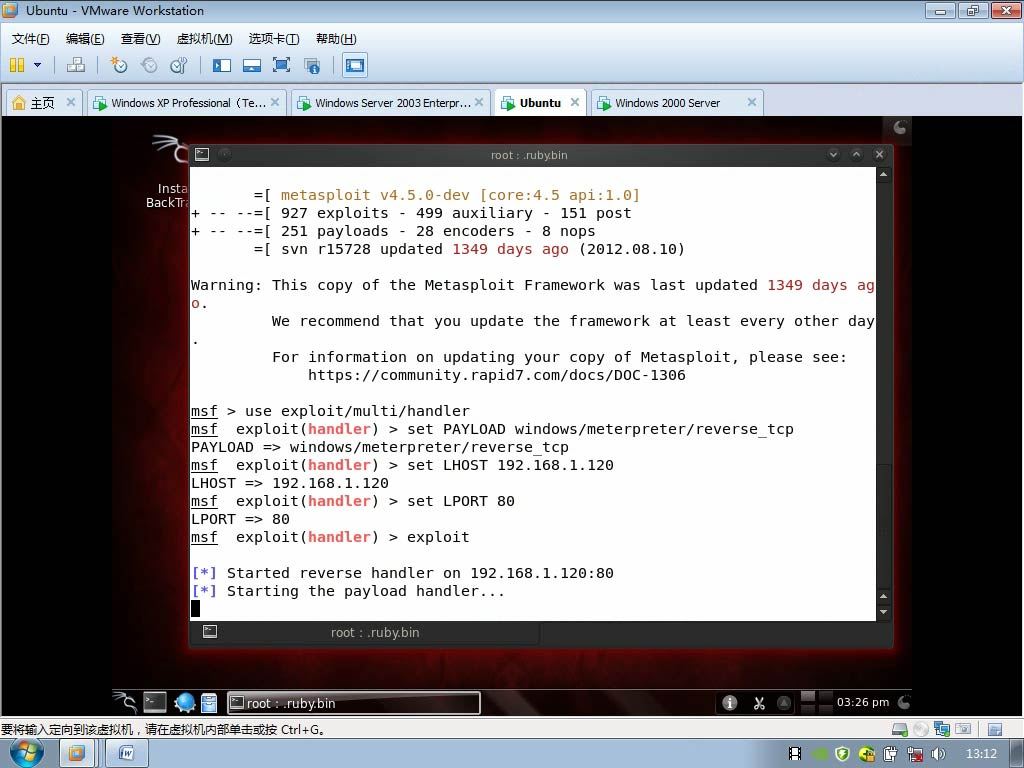Open the snapshot manager icon
This screenshot has width=1024, height=768.
pos(178,65)
